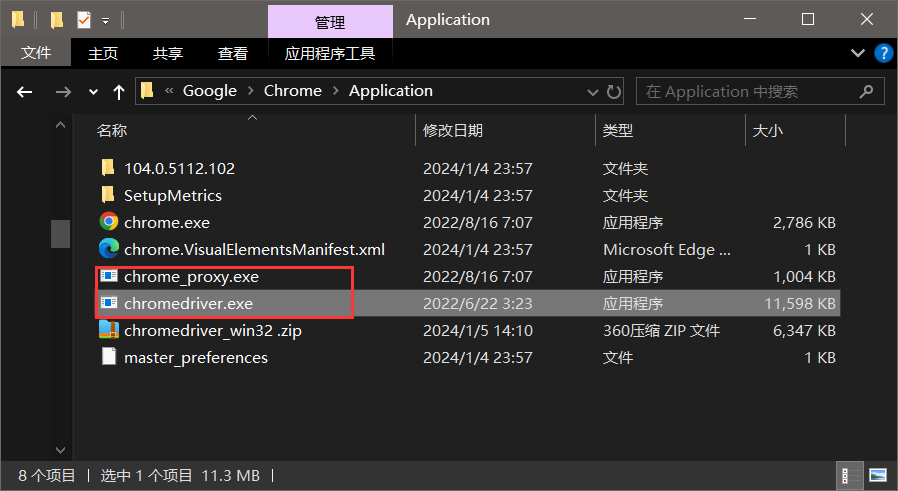Click the 360压缩 ZIP 文件 type cell
Image resolution: width=898 pixels, height=491 pixels.
point(661,331)
